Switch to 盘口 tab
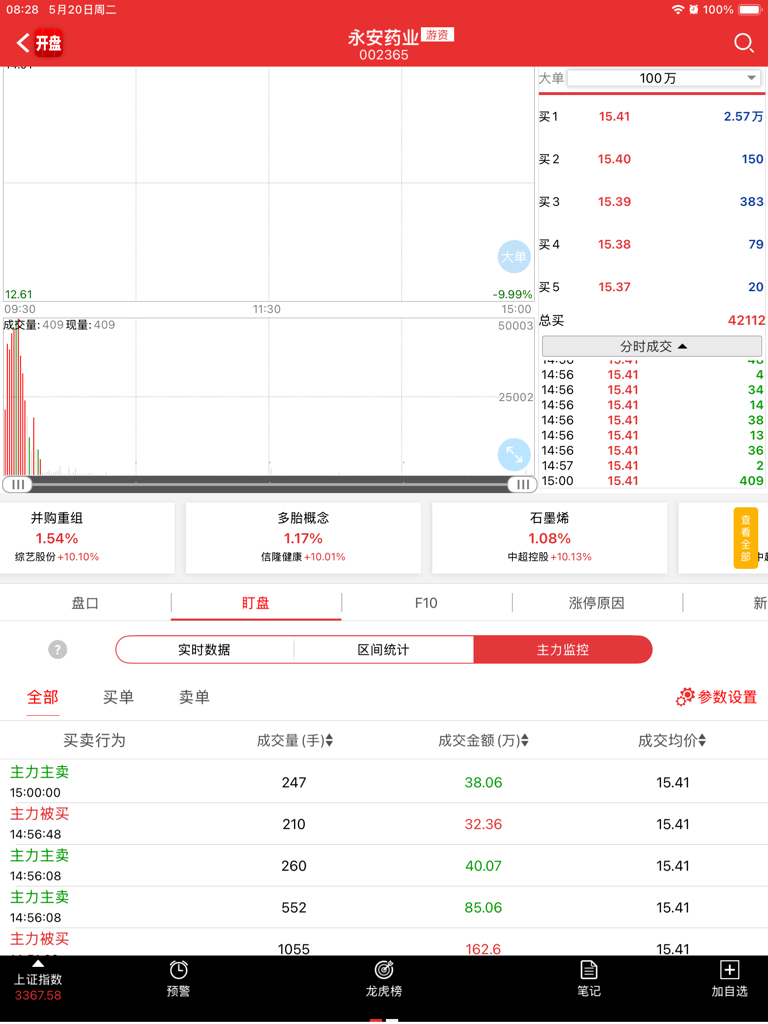768x1024 pixels. (x=85, y=603)
